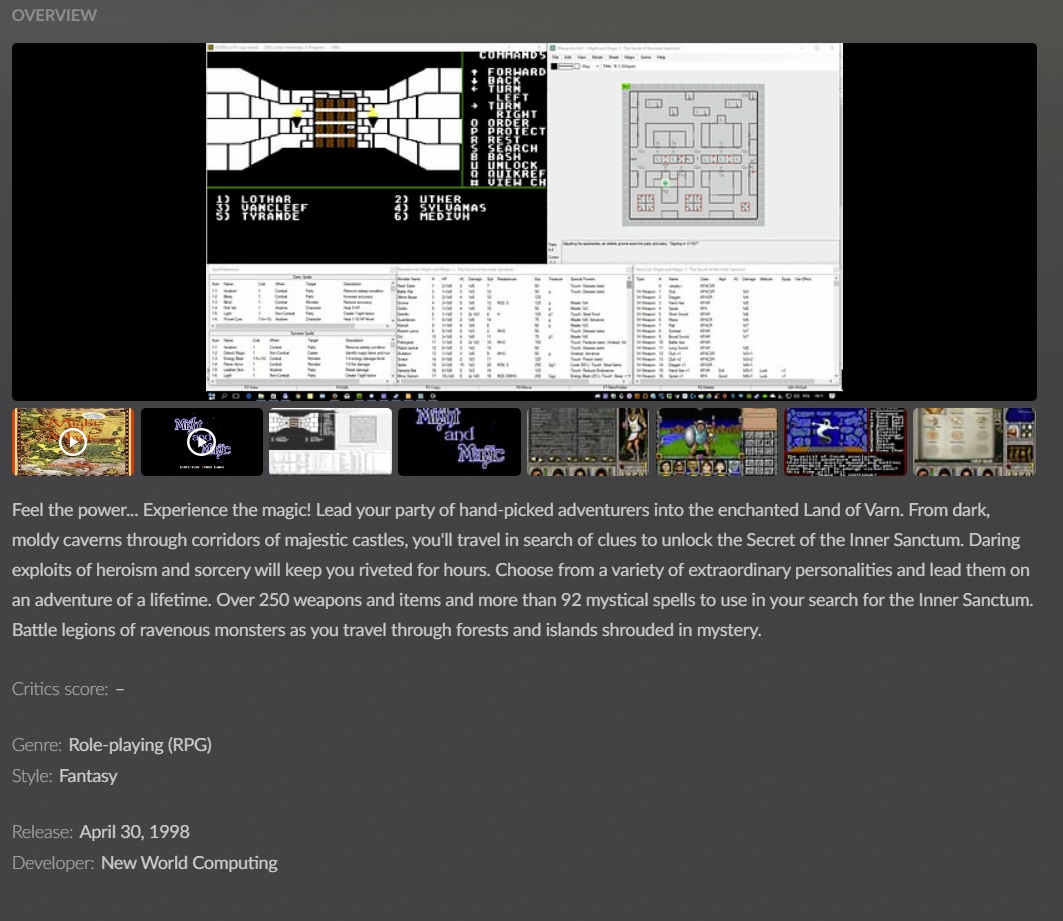This screenshot has width=1063, height=921.
Task: Click the Critics score label
Action: (60, 689)
